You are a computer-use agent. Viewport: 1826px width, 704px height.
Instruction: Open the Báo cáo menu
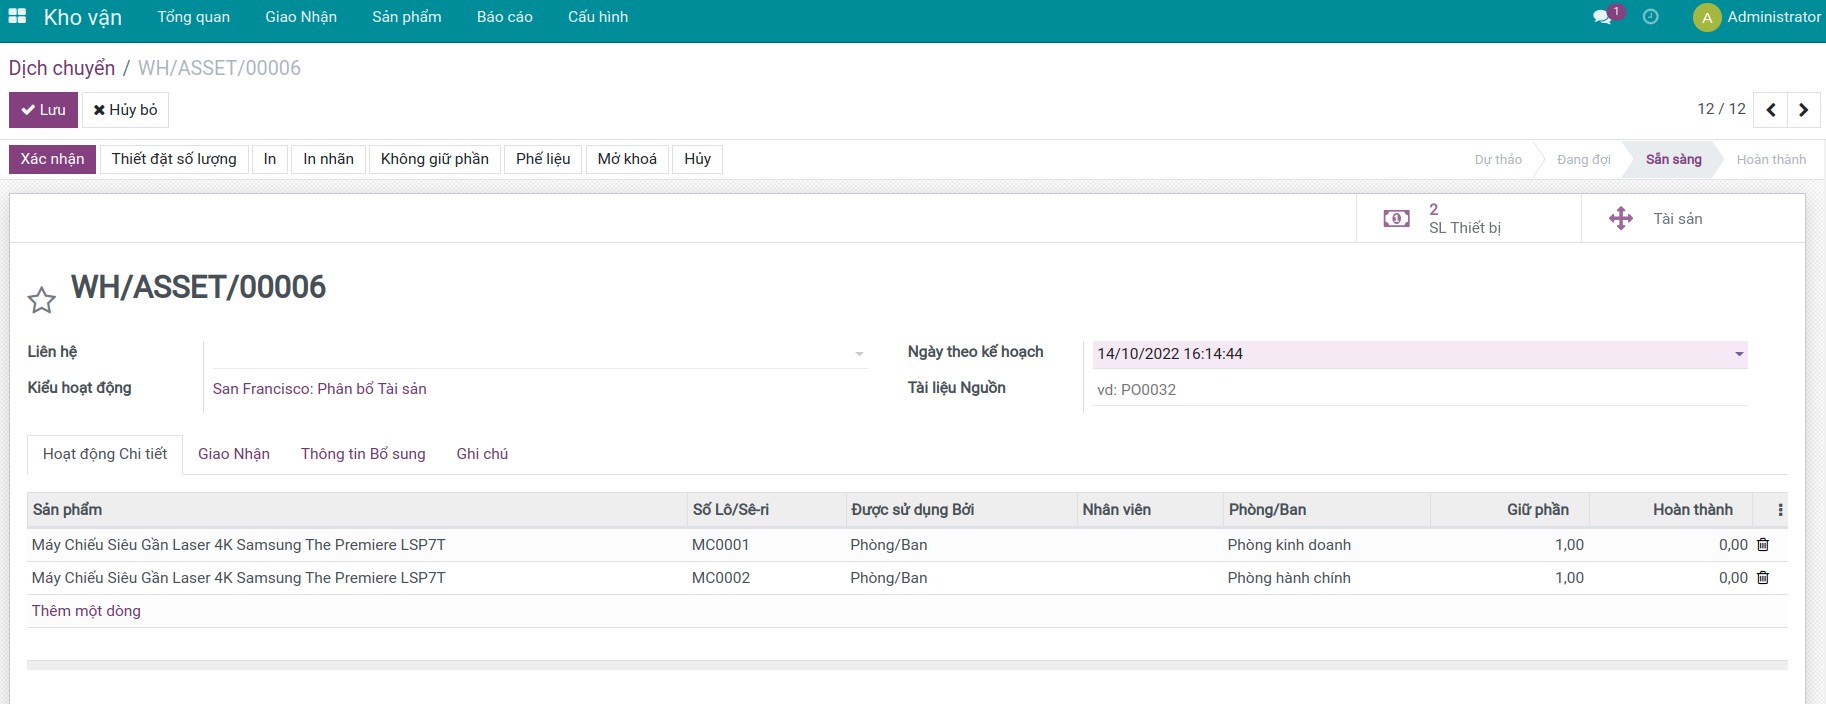504,17
